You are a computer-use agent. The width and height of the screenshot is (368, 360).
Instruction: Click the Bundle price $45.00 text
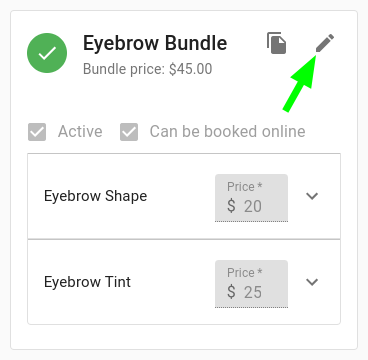point(147,69)
